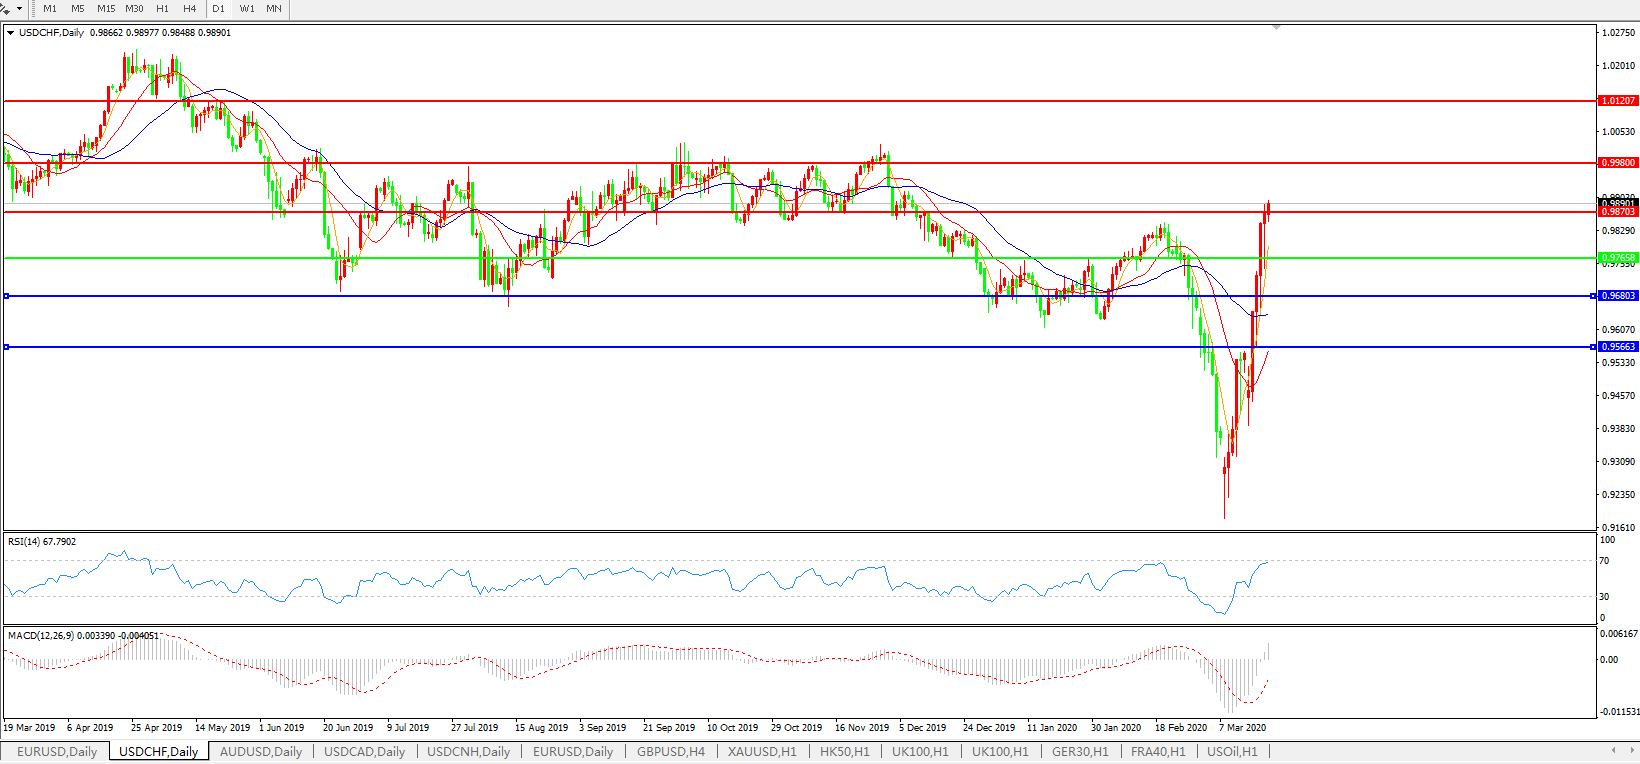The width and height of the screenshot is (1640, 764).
Task: Select the MN monthly timeframe
Action: [x=273, y=9]
